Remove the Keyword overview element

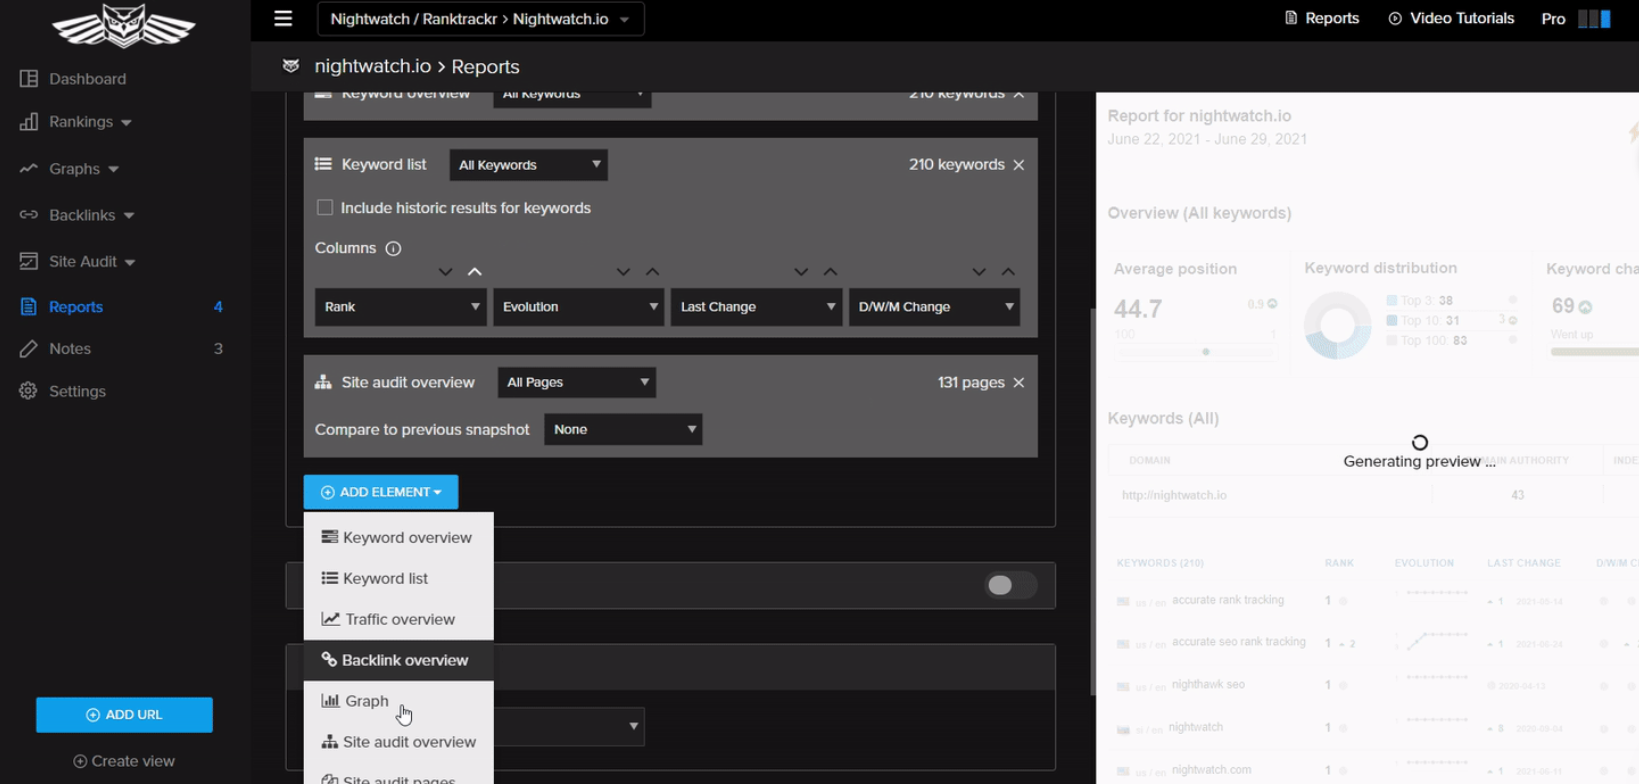[1019, 94]
